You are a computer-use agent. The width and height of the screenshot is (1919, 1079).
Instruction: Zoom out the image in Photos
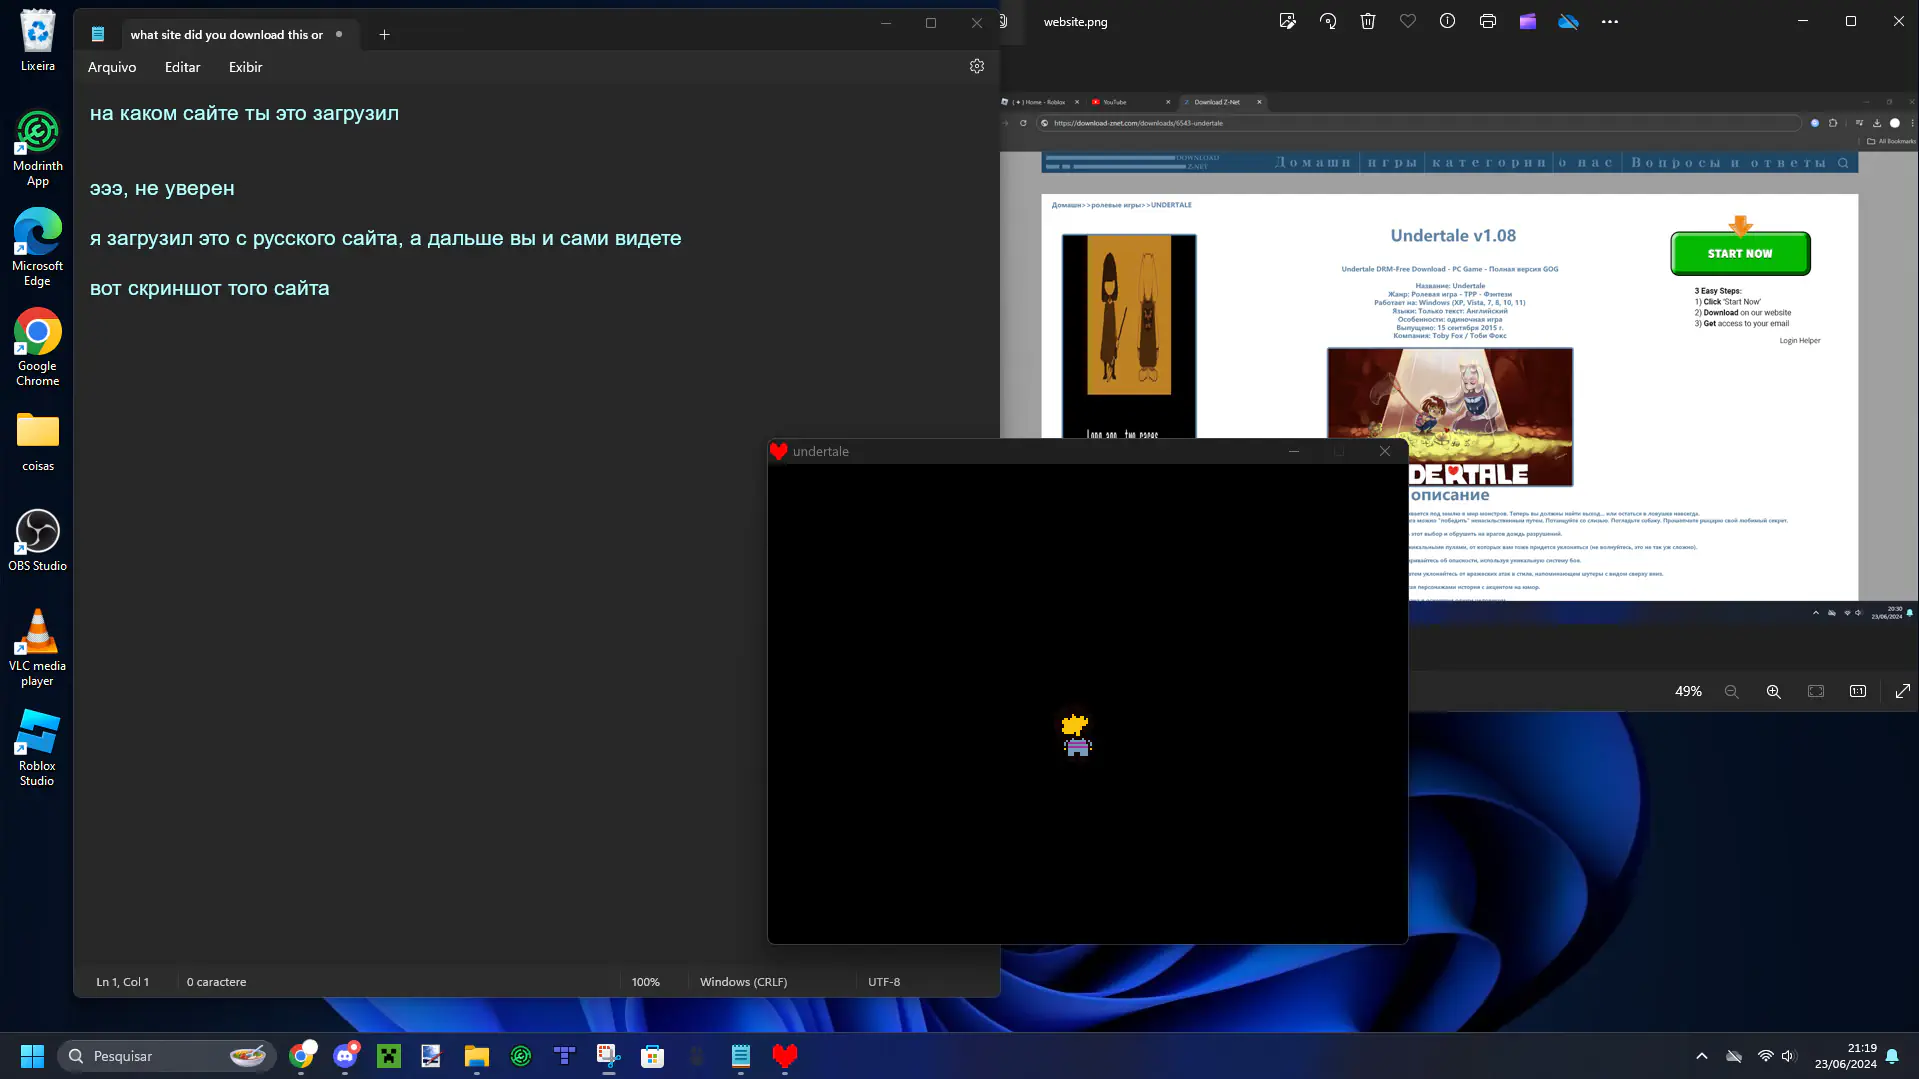(1732, 691)
